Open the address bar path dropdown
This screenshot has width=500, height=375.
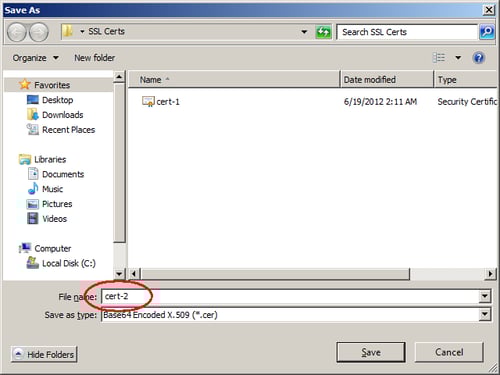304,32
